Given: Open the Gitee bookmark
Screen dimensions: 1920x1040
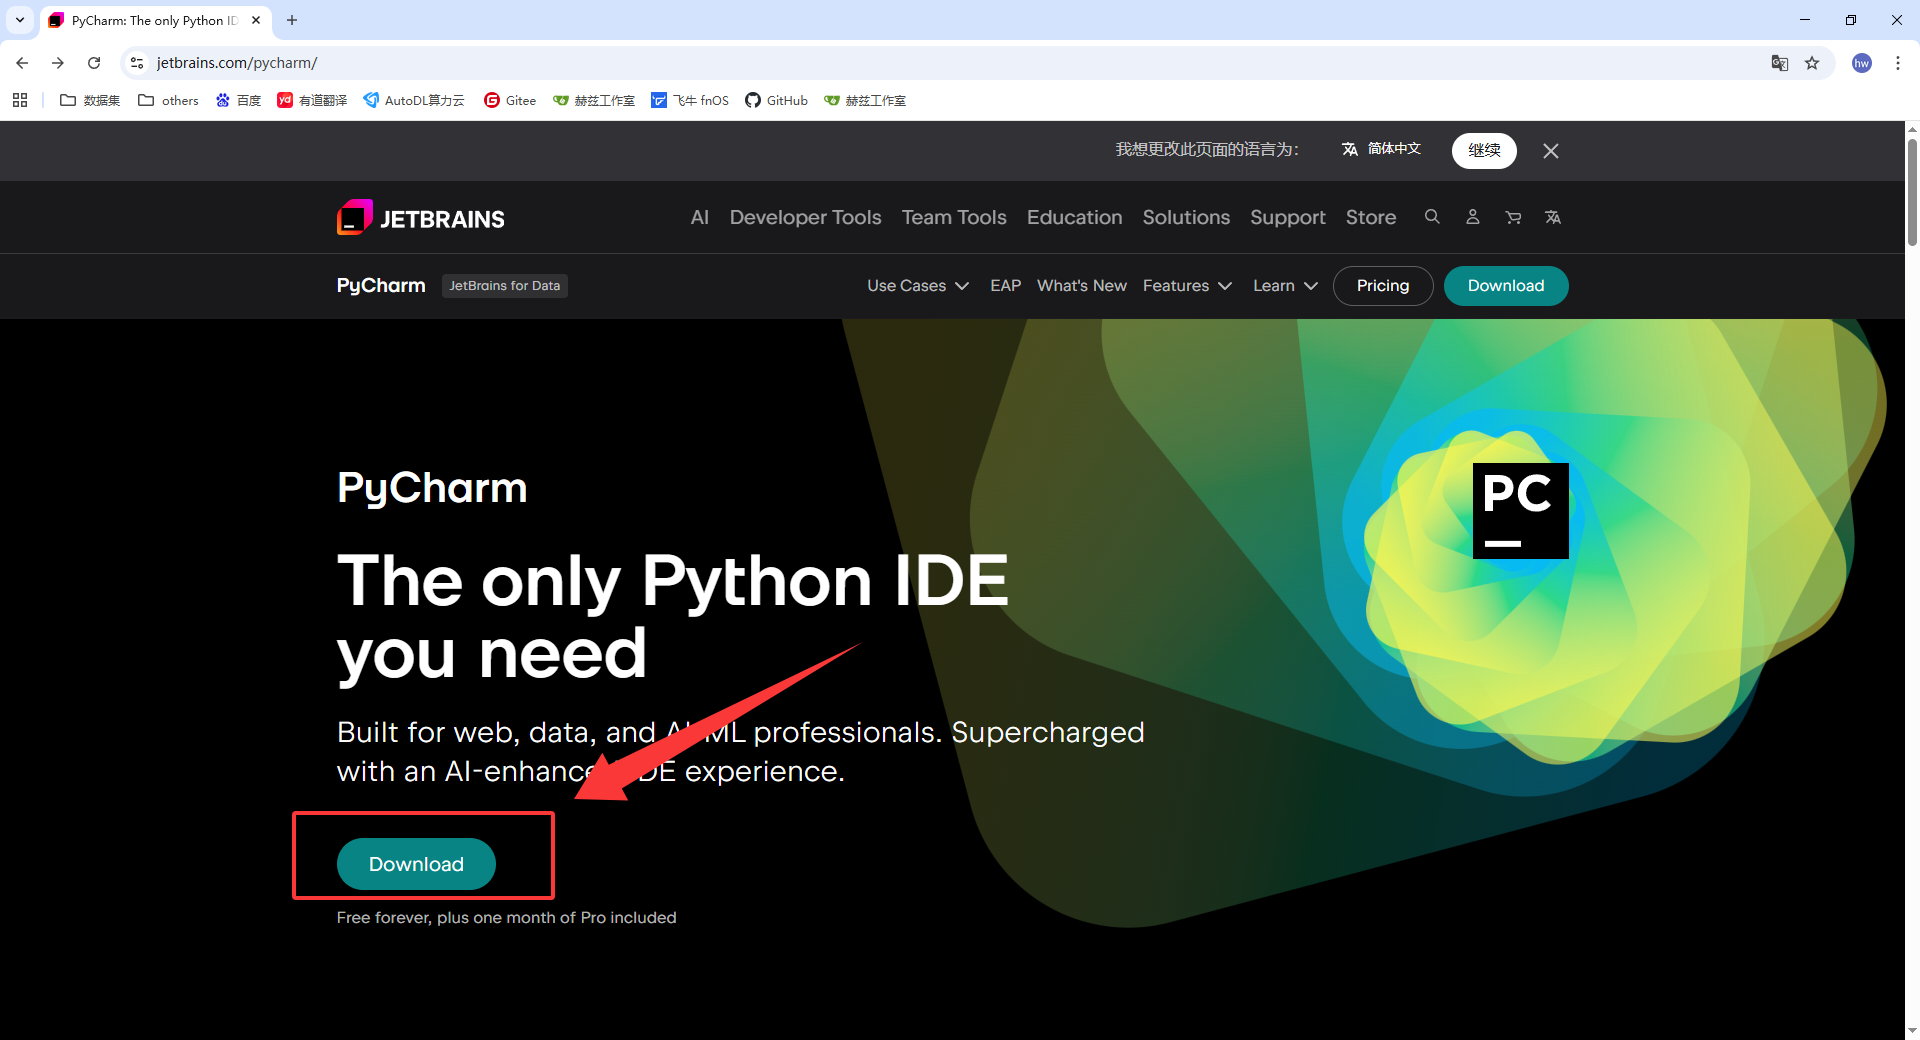Looking at the screenshot, I should click(x=510, y=100).
